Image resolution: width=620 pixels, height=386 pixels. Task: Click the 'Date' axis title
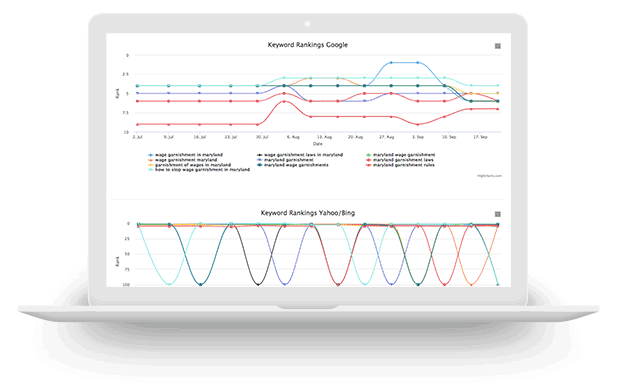point(318,144)
